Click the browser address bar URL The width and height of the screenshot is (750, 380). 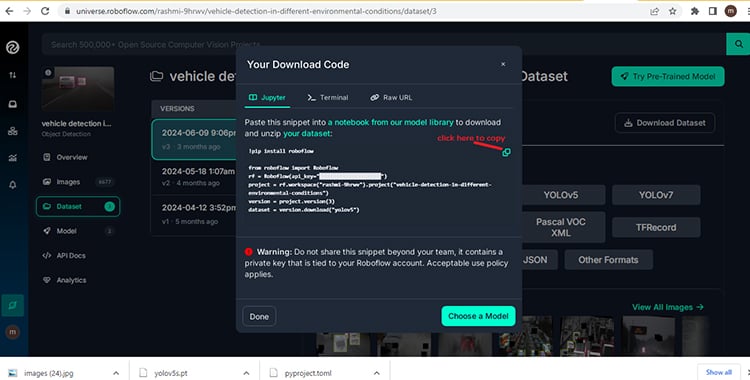[256, 11]
